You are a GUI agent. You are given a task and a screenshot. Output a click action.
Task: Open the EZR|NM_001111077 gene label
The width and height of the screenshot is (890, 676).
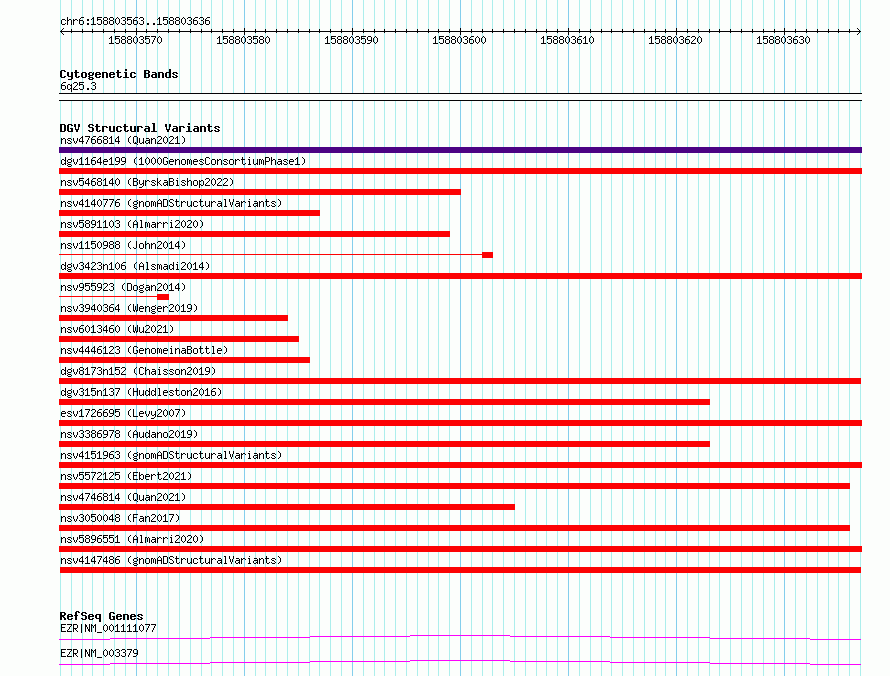pyautogui.click(x=108, y=628)
